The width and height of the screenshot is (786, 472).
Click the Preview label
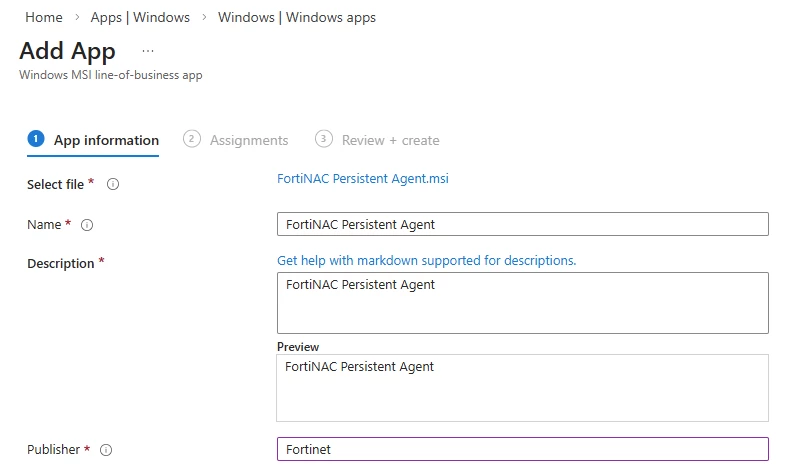tap(298, 347)
